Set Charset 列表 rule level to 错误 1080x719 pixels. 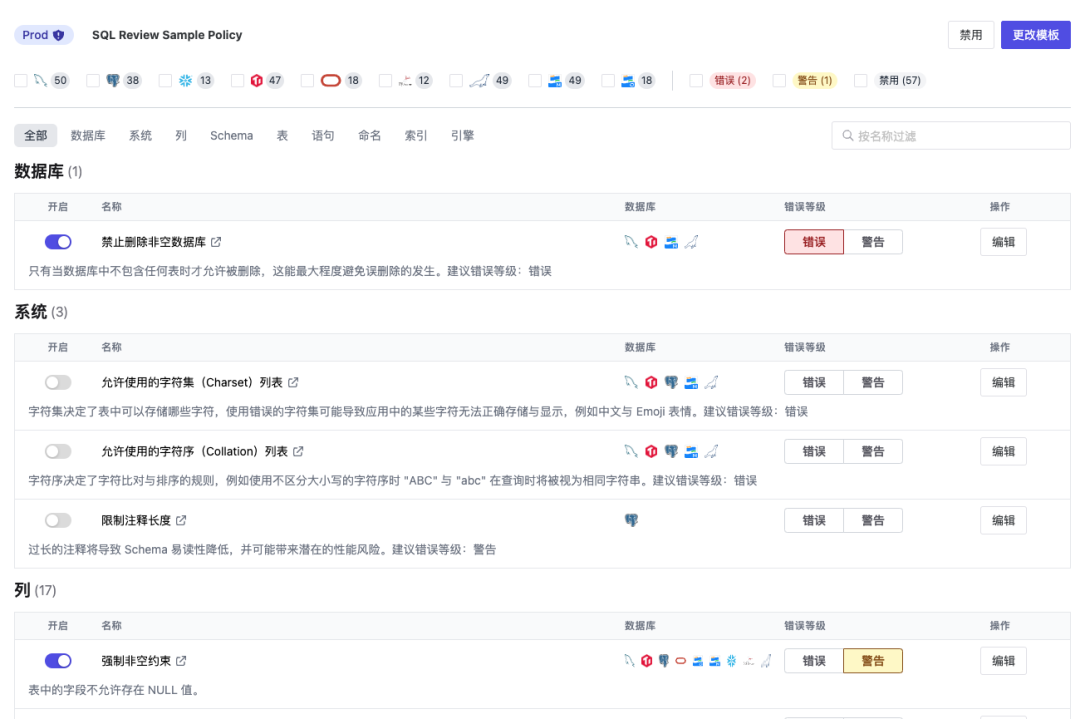coord(813,382)
